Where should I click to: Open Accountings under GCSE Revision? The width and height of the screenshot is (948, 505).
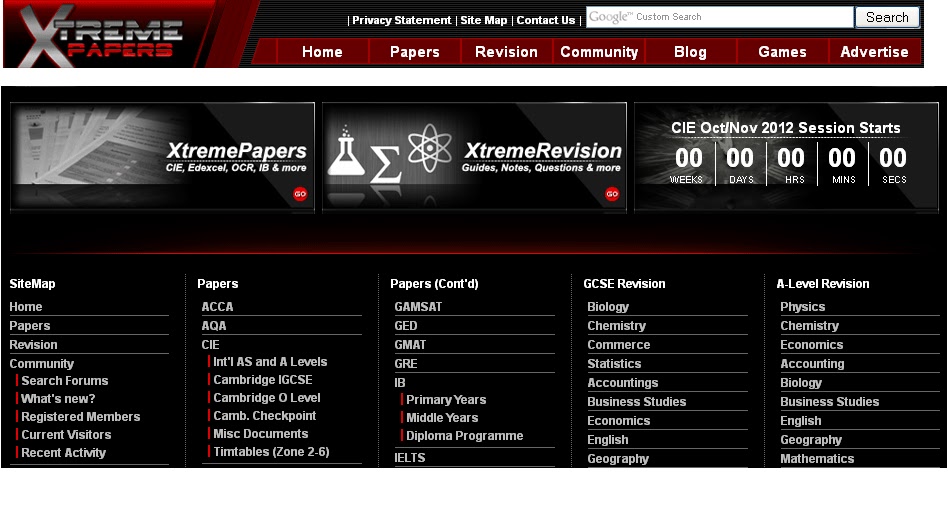click(623, 383)
